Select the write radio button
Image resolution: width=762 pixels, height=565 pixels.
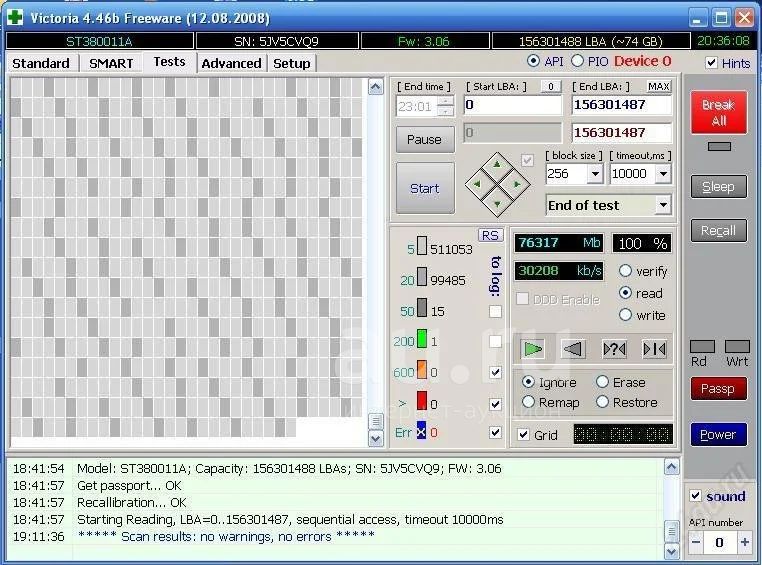(x=625, y=315)
